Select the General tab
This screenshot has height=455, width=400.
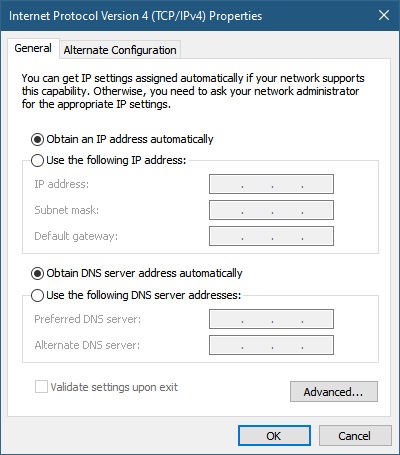click(33, 48)
